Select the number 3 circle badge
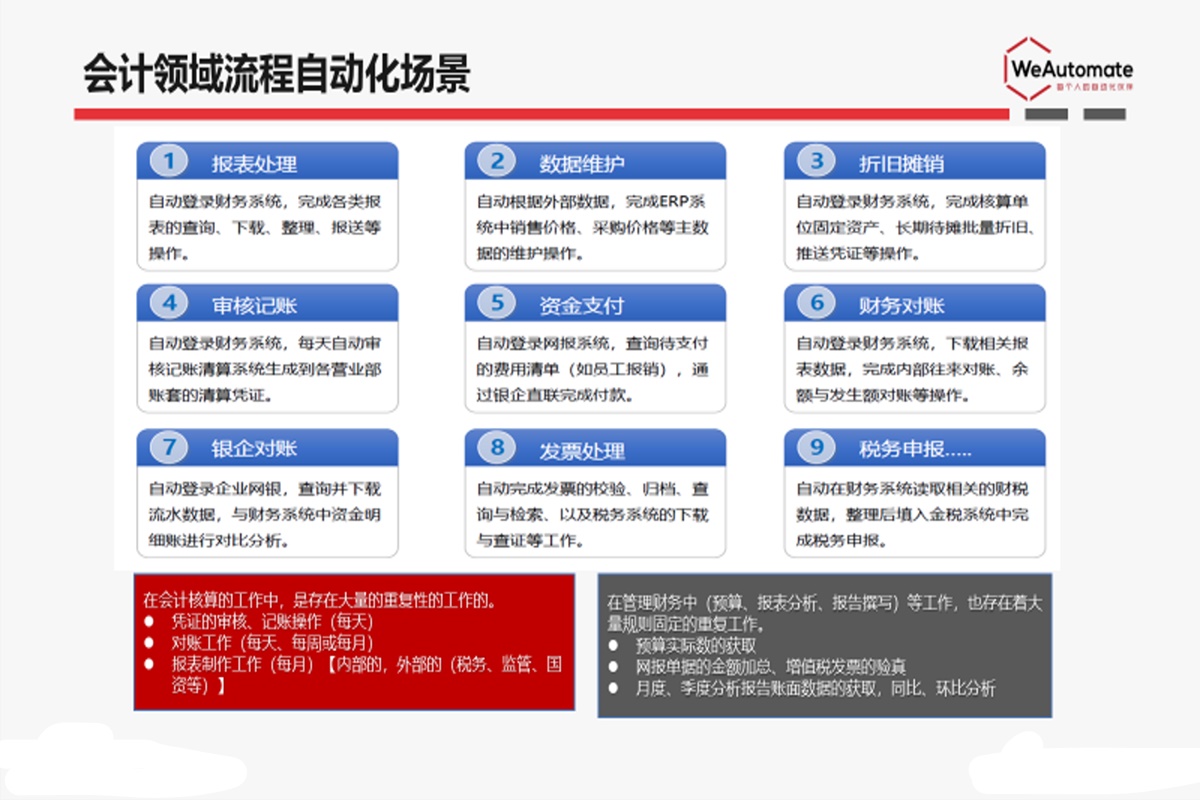The width and height of the screenshot is (1200, 800). click(x=817, y=161)
